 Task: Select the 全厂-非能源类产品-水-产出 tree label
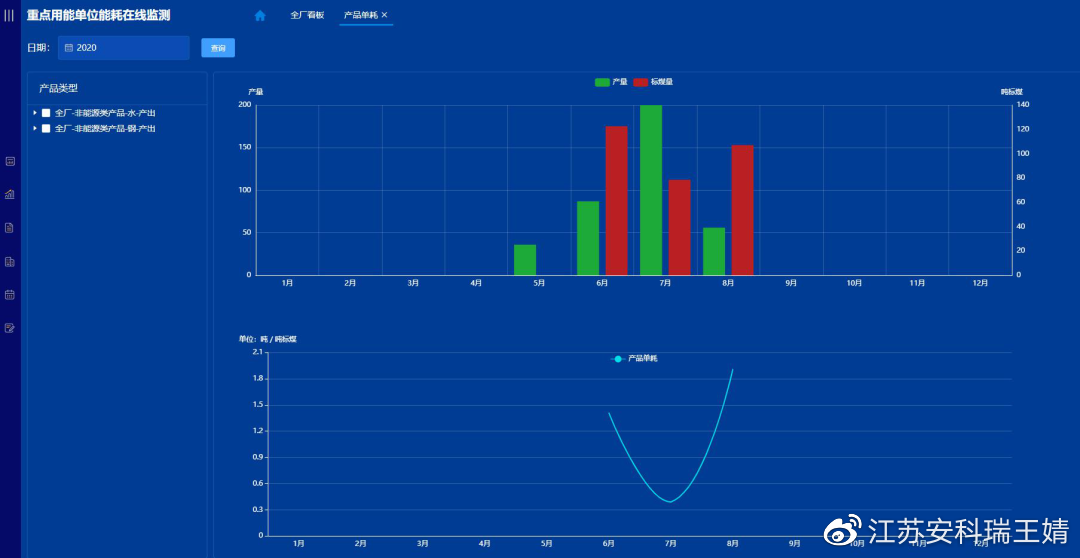tap(105, 113)
